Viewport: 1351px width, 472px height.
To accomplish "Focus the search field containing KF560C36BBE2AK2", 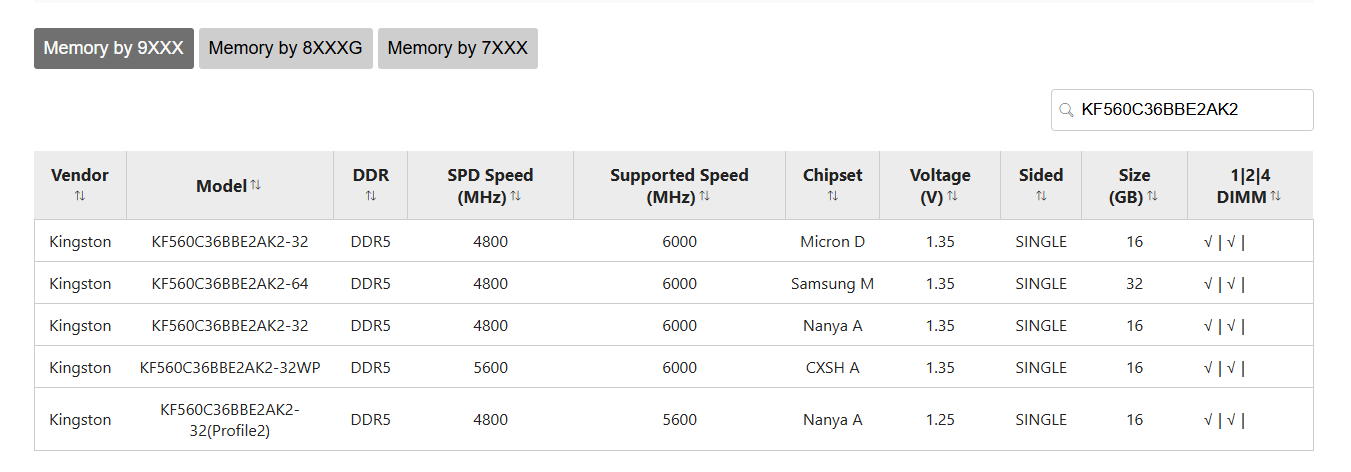I will (1182, 110).
